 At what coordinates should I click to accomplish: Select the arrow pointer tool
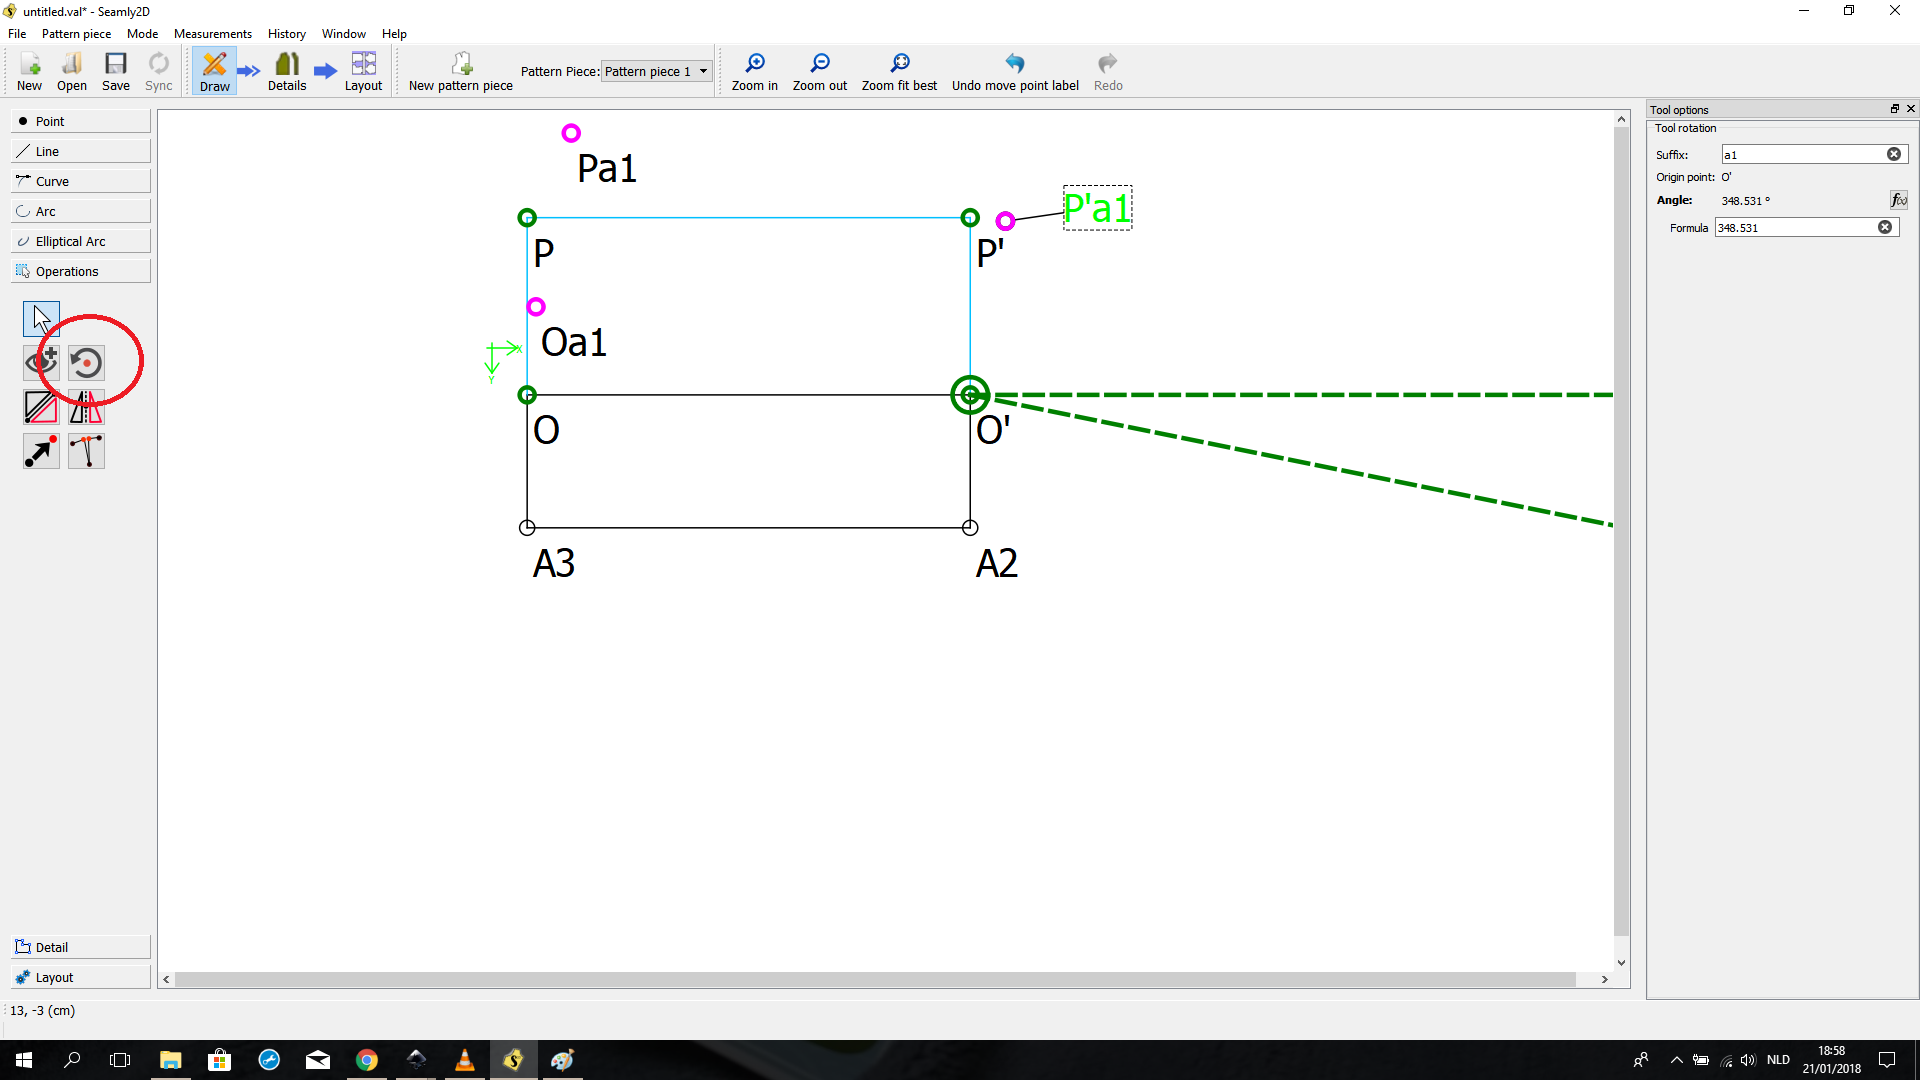tap(41, 319)
